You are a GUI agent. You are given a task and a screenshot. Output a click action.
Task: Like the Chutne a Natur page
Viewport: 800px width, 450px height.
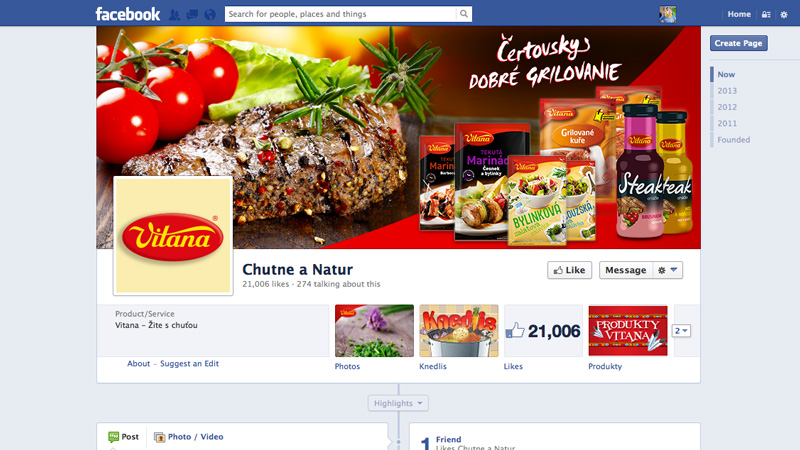click(x=569, y=270)
